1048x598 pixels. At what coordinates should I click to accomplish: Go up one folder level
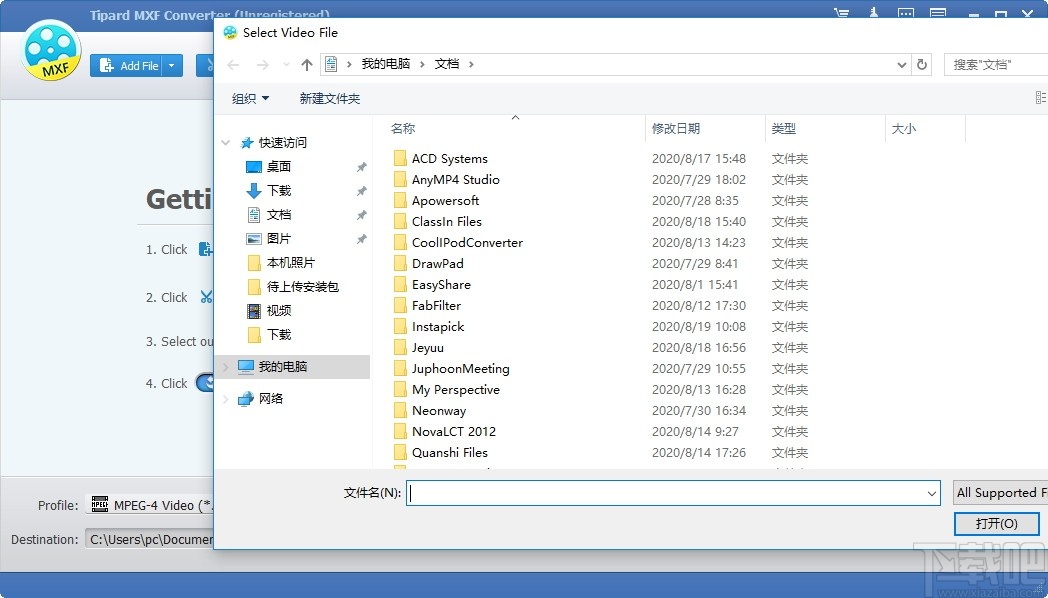[x=307, y=64]
